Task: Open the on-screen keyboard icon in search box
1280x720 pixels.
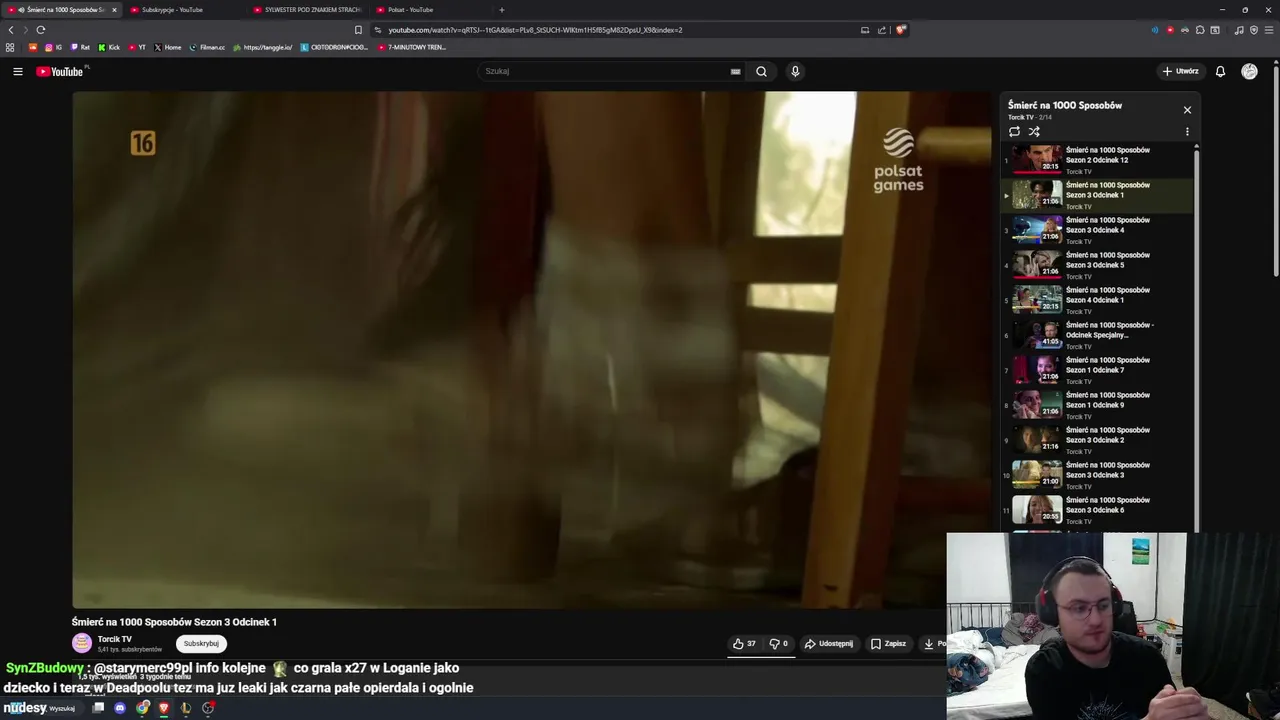Action: pos(735,71)
